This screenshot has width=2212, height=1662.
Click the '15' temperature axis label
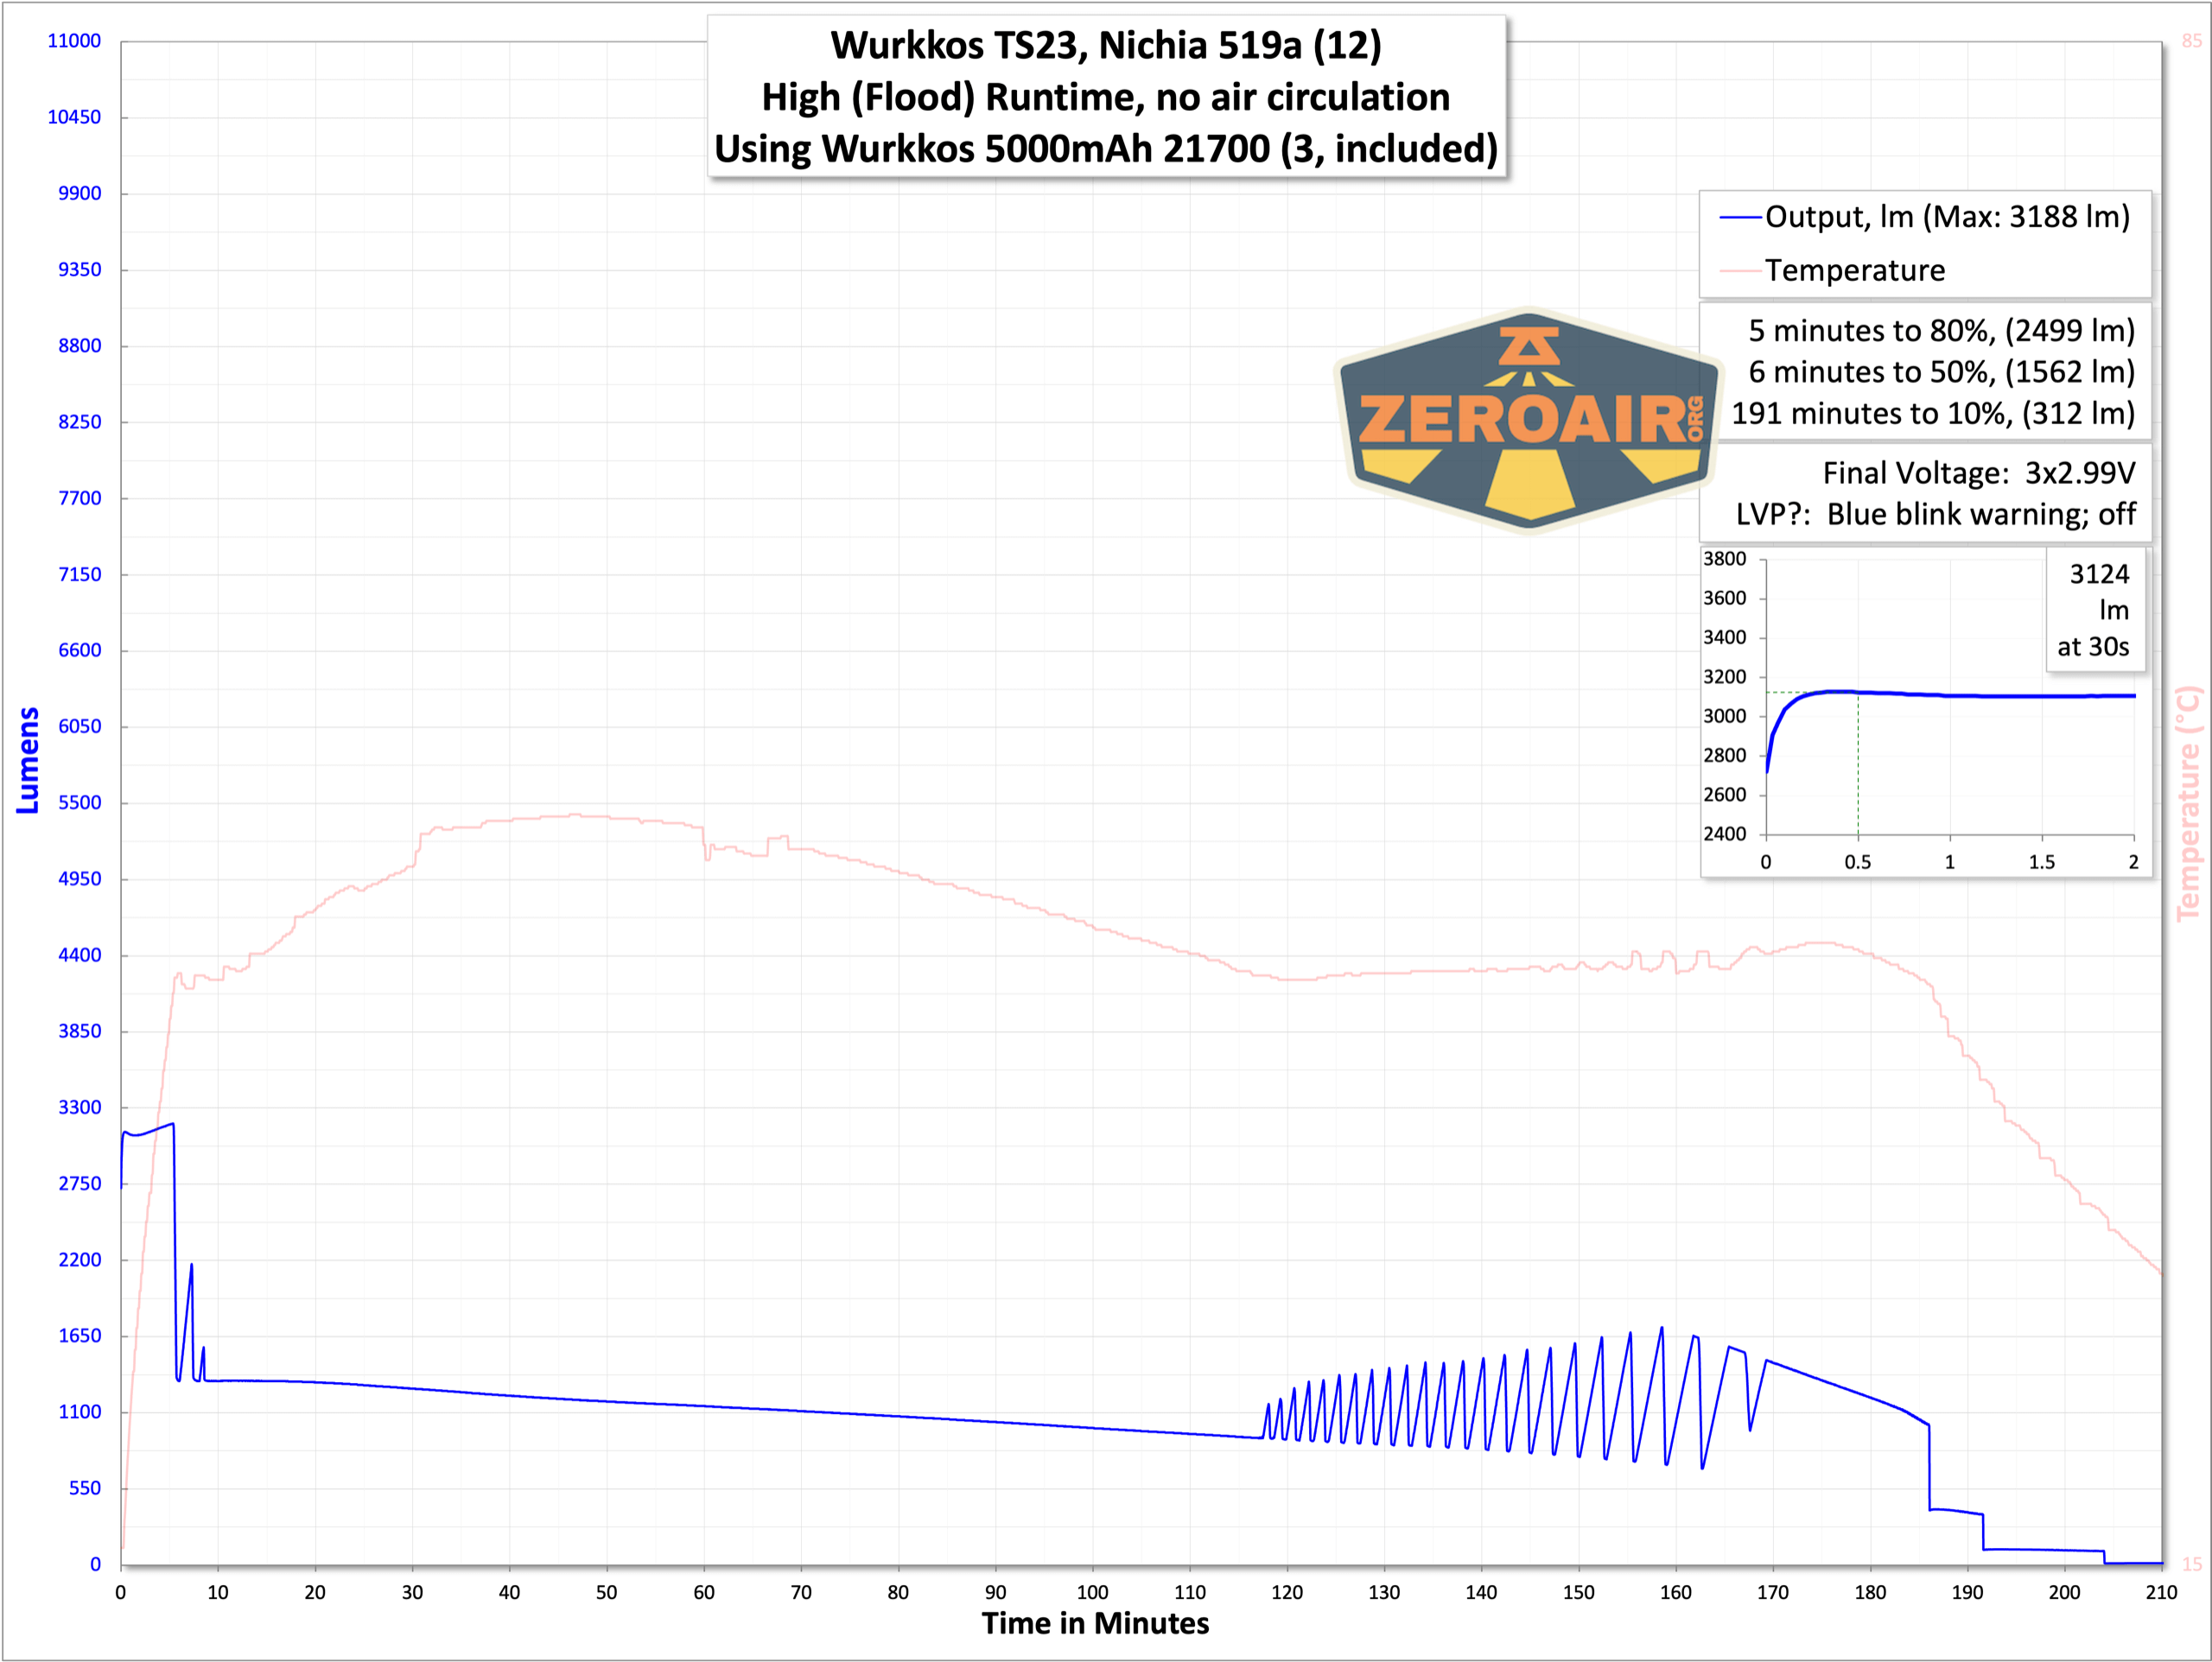pos(2192,1565)
